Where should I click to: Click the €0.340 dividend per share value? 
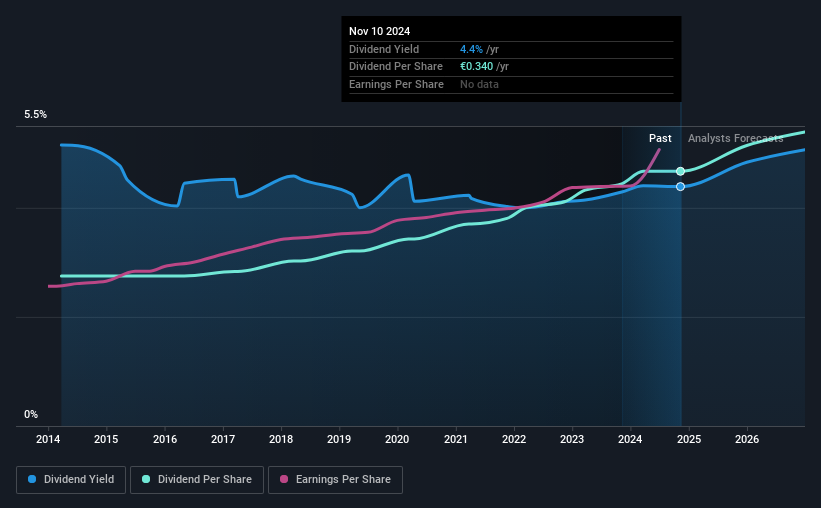coord(476,67)
